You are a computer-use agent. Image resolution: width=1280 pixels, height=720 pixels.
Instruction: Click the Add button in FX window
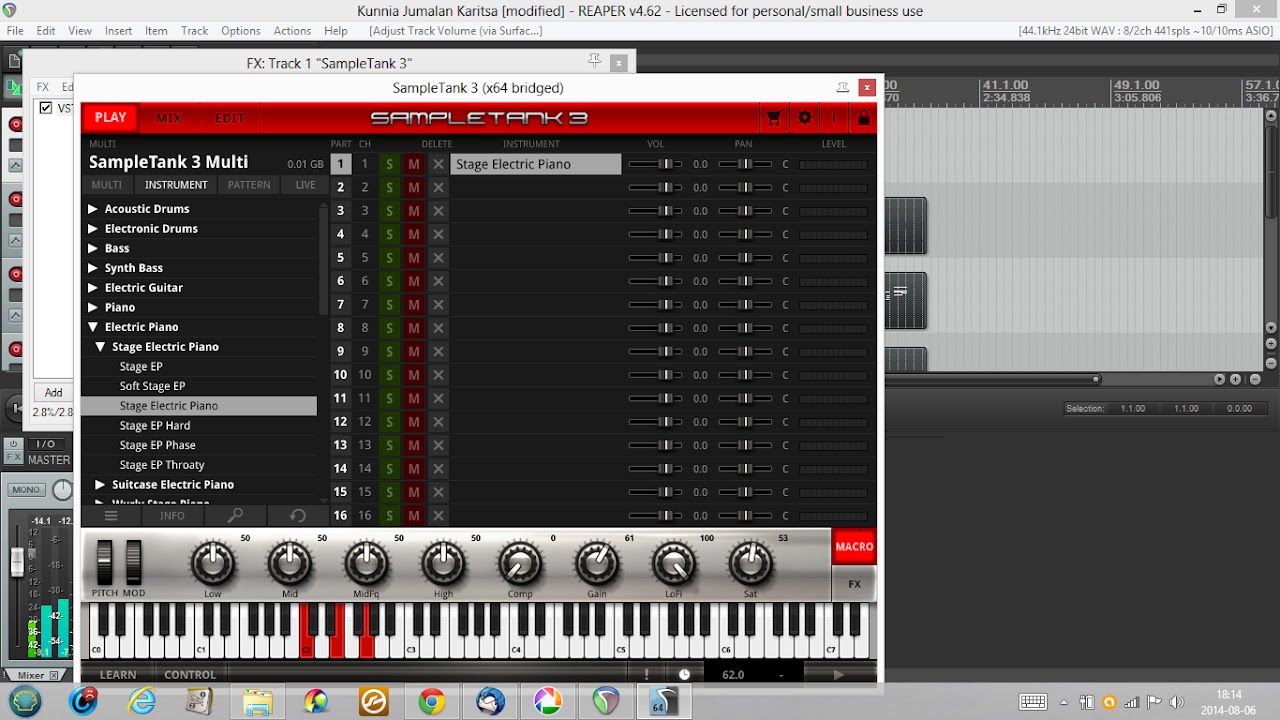pyautogui.click(x=54, y=393)
